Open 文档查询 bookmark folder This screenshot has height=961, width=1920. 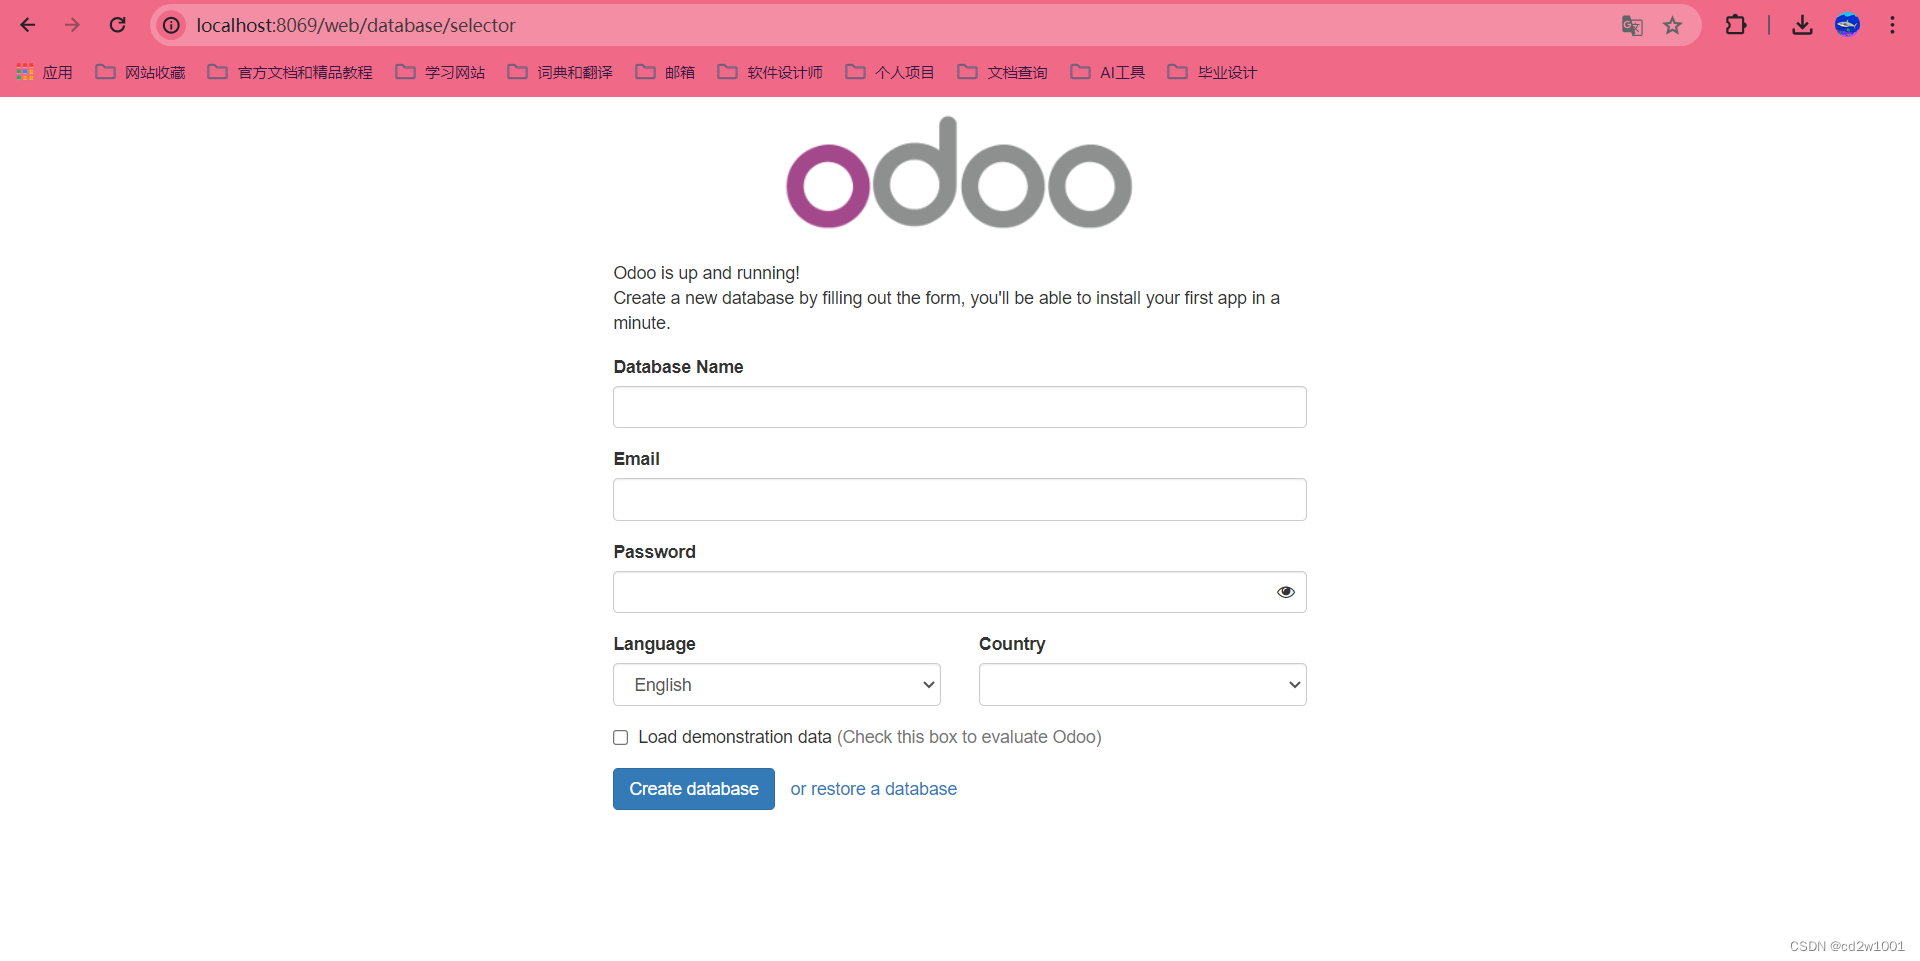coord(1002,72)
